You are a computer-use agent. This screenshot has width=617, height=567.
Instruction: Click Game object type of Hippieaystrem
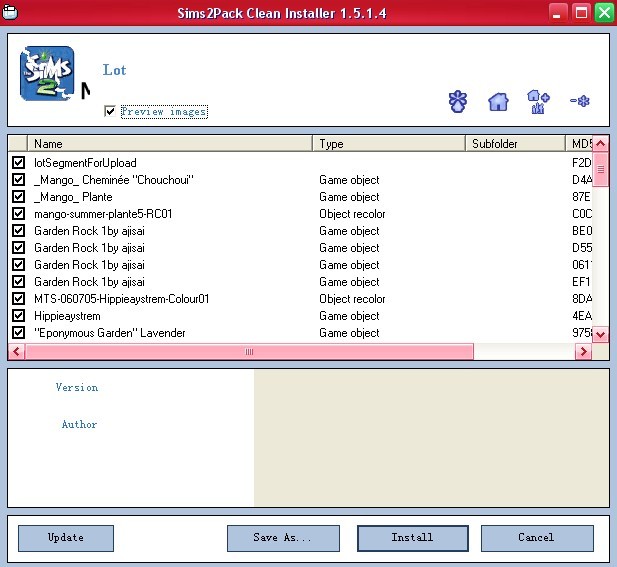tap(349, 316)
